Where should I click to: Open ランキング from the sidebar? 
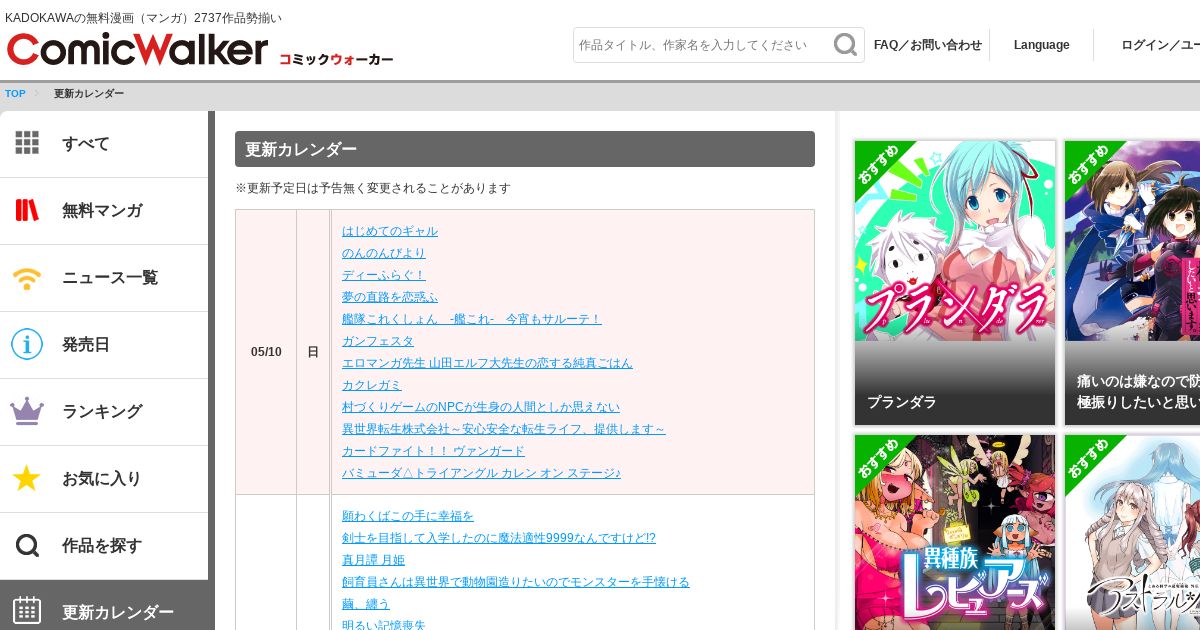[x=104, y=412]
